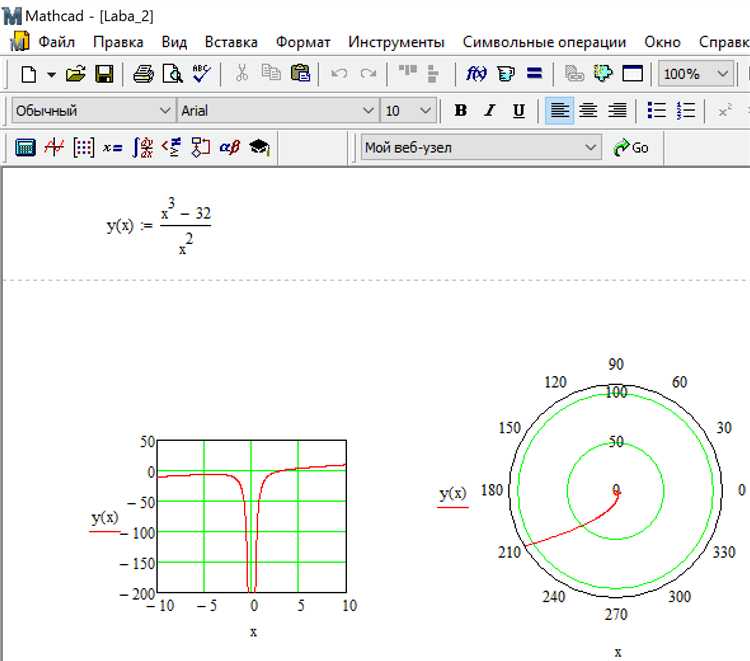This screenshot has width=750, height=661.
Task: Open Insert Function f(x) dialog
Action: 476,73
